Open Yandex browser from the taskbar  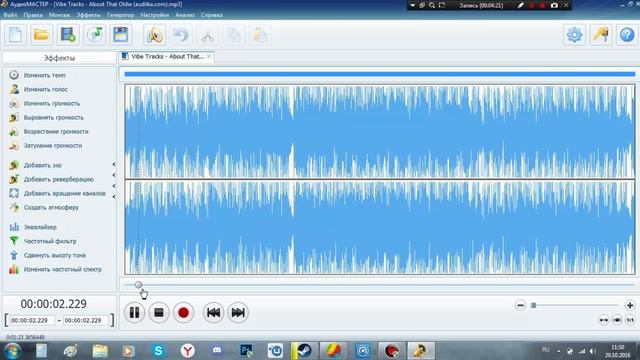[187, 351]
